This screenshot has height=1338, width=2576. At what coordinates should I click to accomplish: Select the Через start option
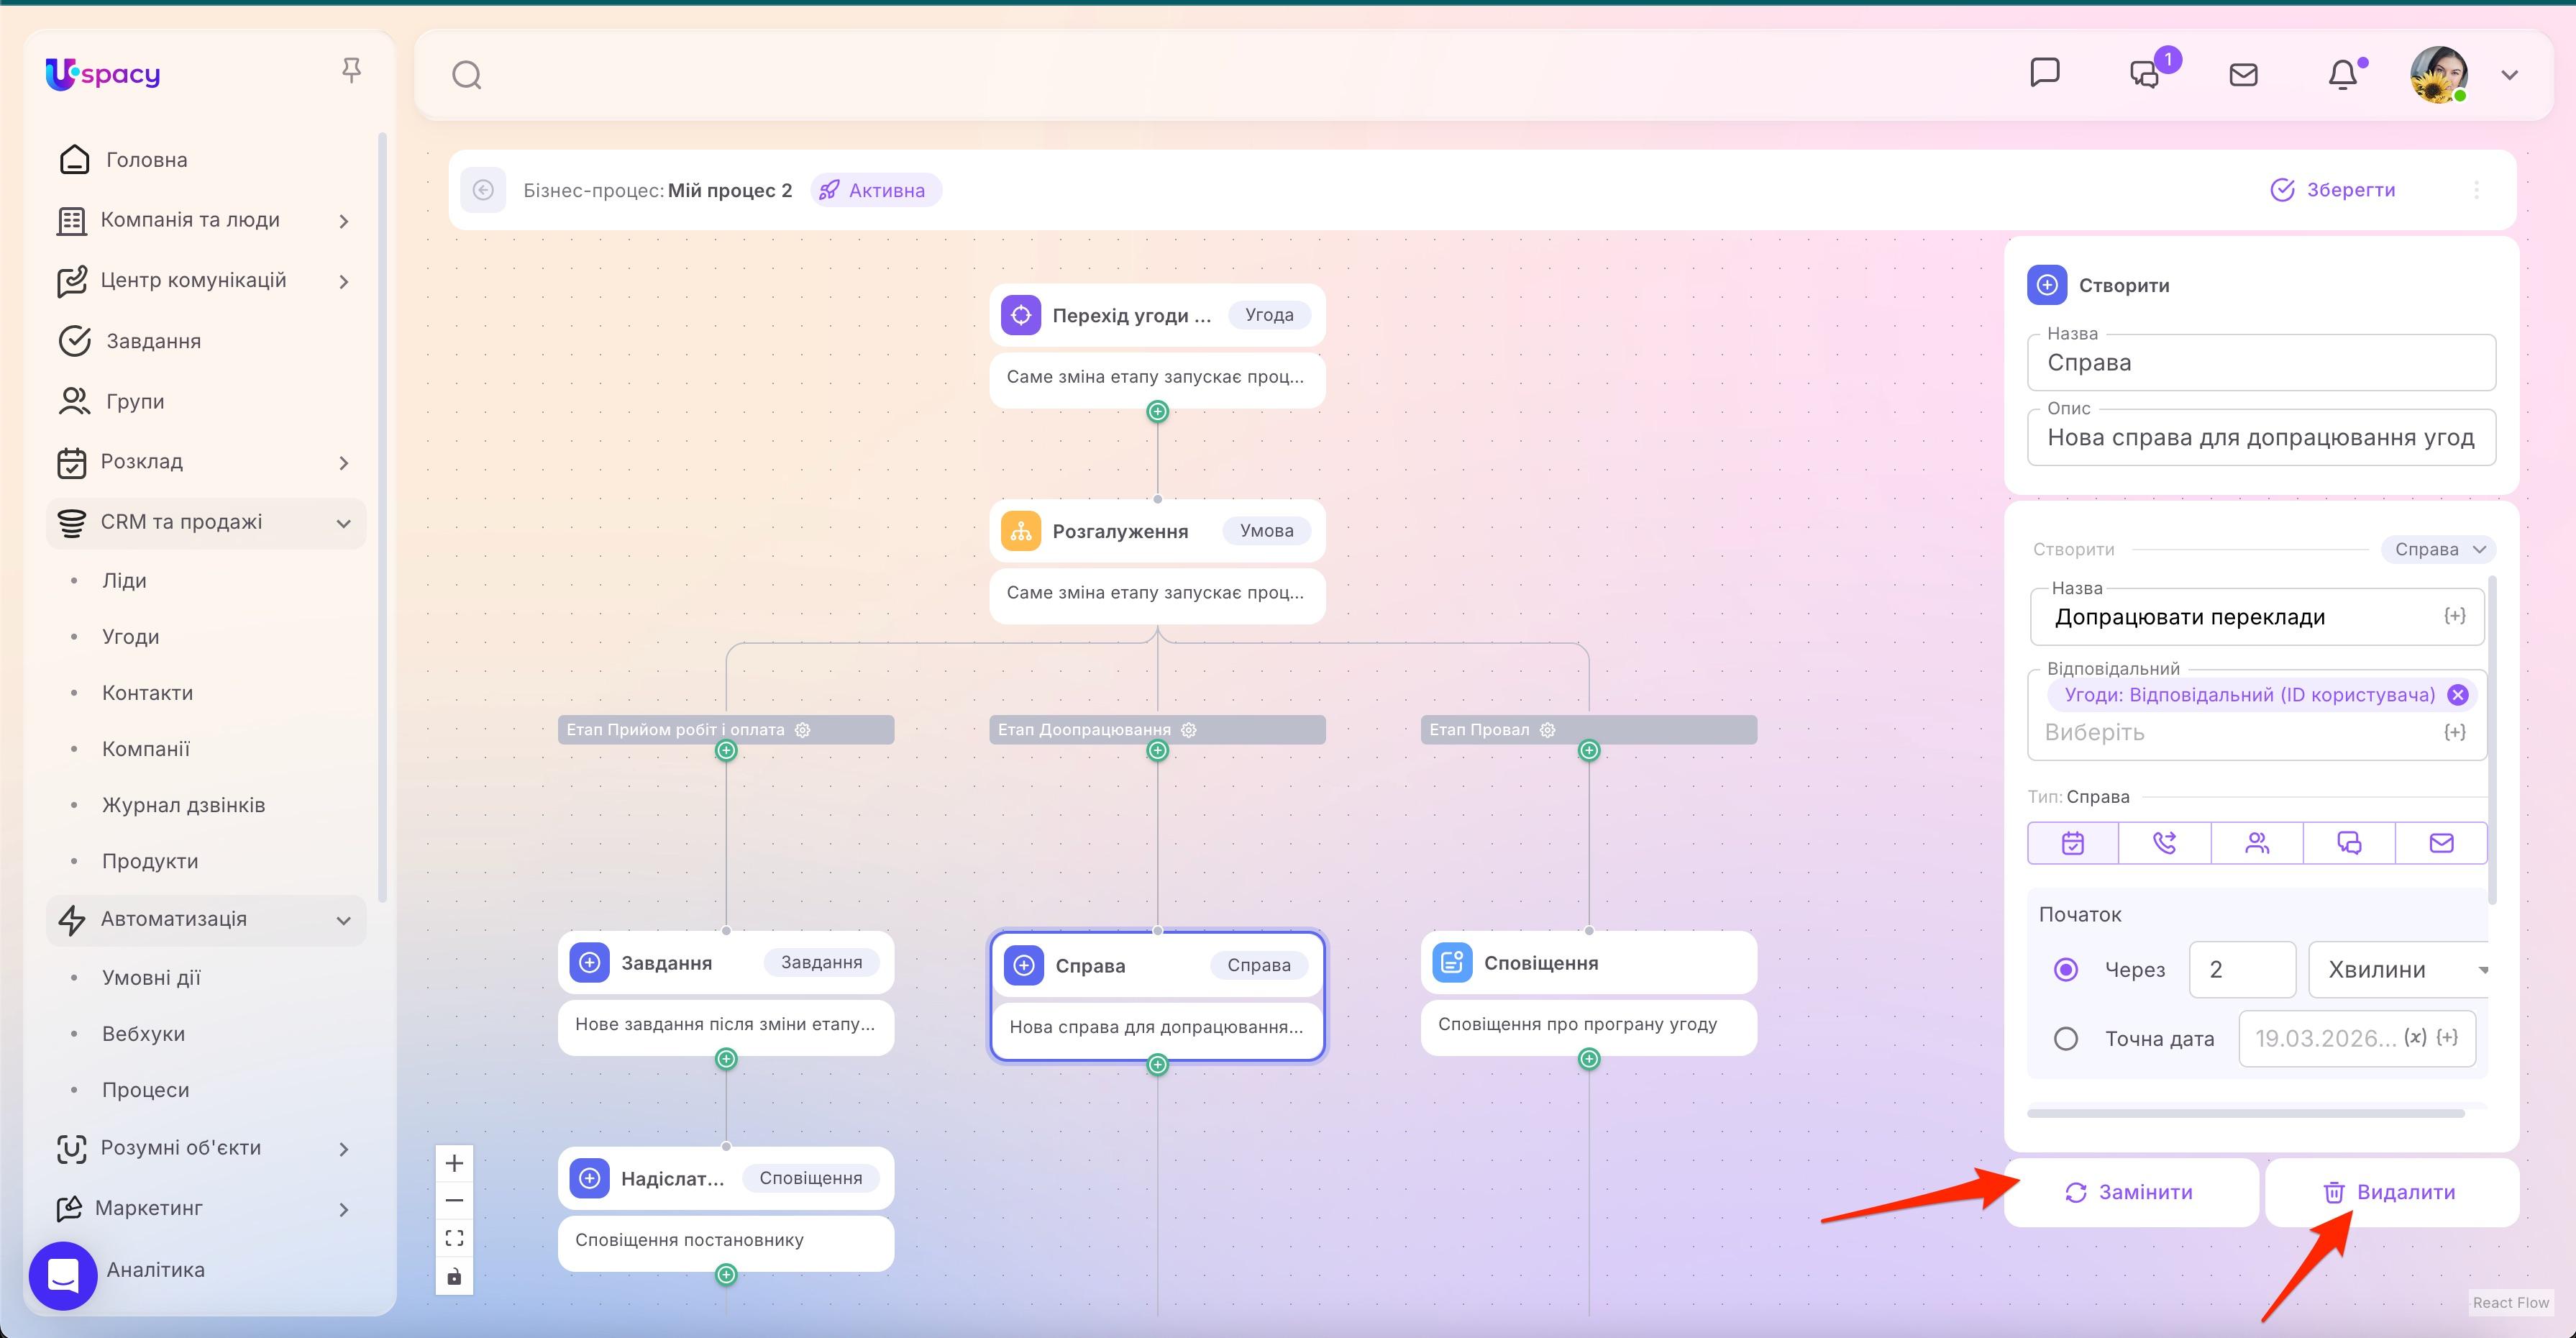click(2066, 968)
